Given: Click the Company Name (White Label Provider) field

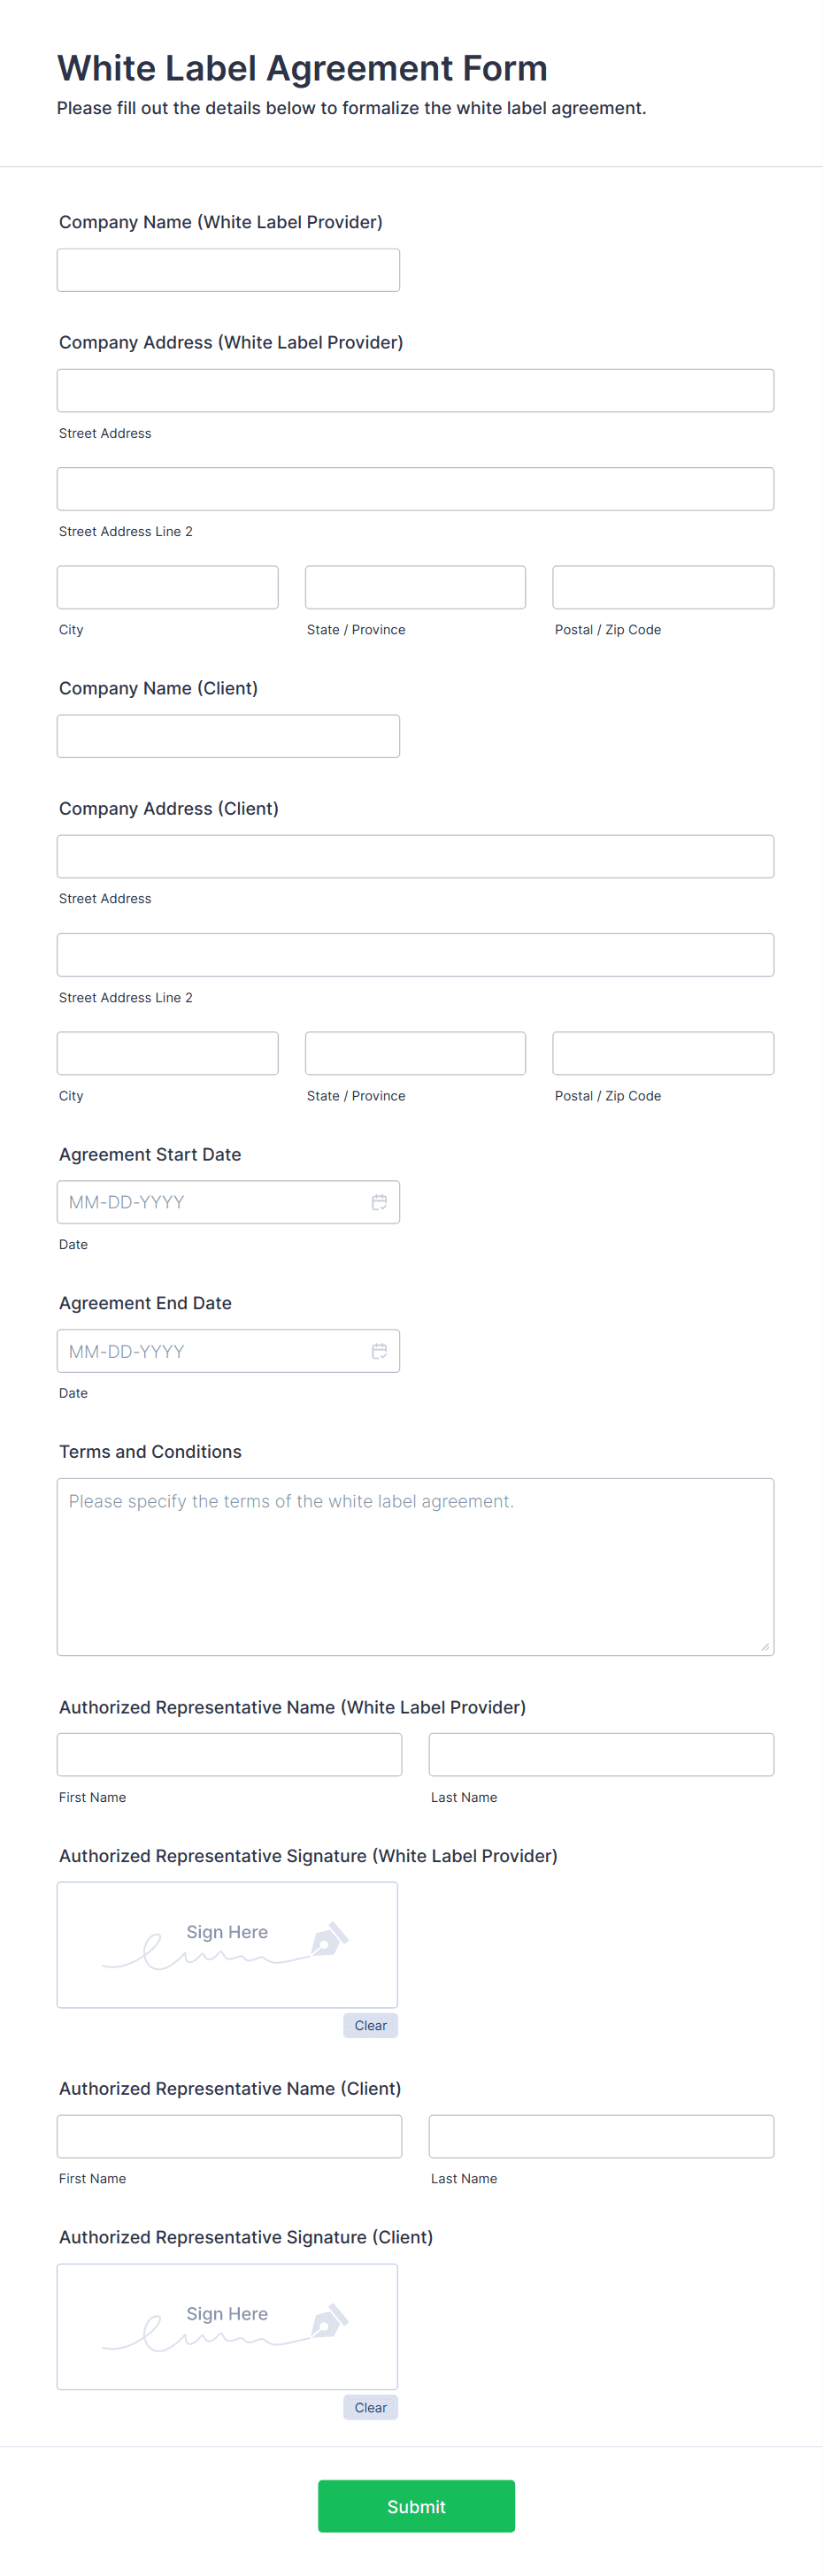Looking at the screenshot, I should (x=228, y=269).
